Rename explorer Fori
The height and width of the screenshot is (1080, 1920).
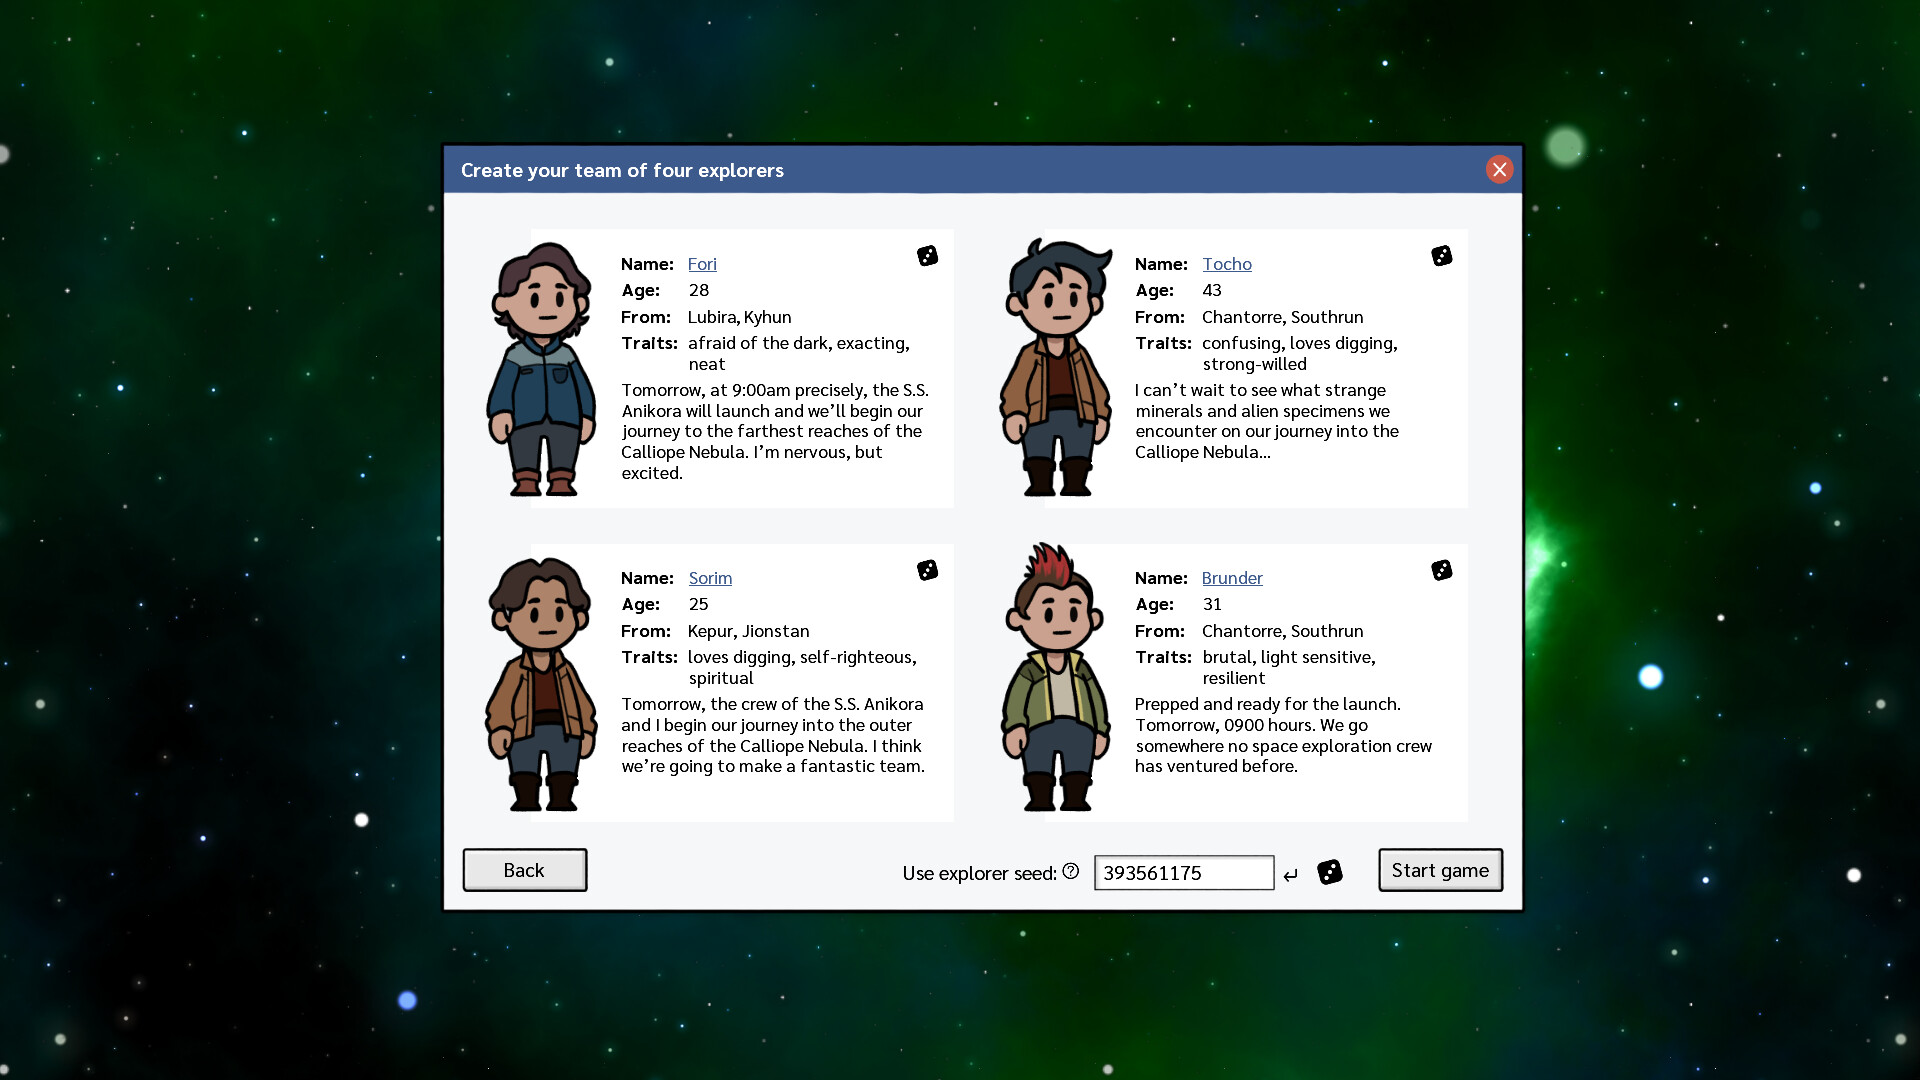(702, 263)
